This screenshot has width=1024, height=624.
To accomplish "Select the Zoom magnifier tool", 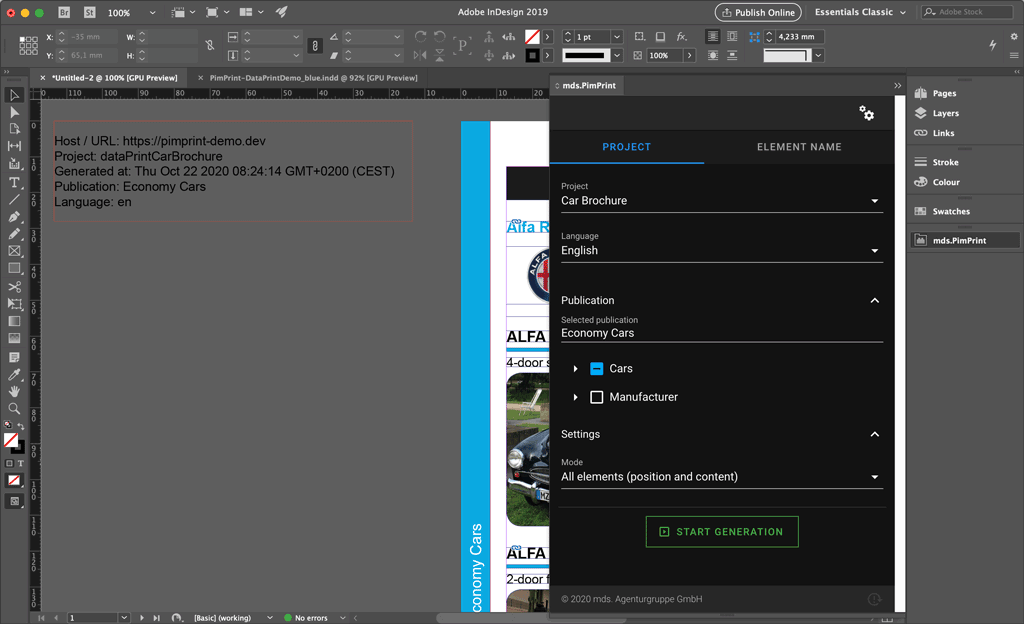I will (14, 409).
